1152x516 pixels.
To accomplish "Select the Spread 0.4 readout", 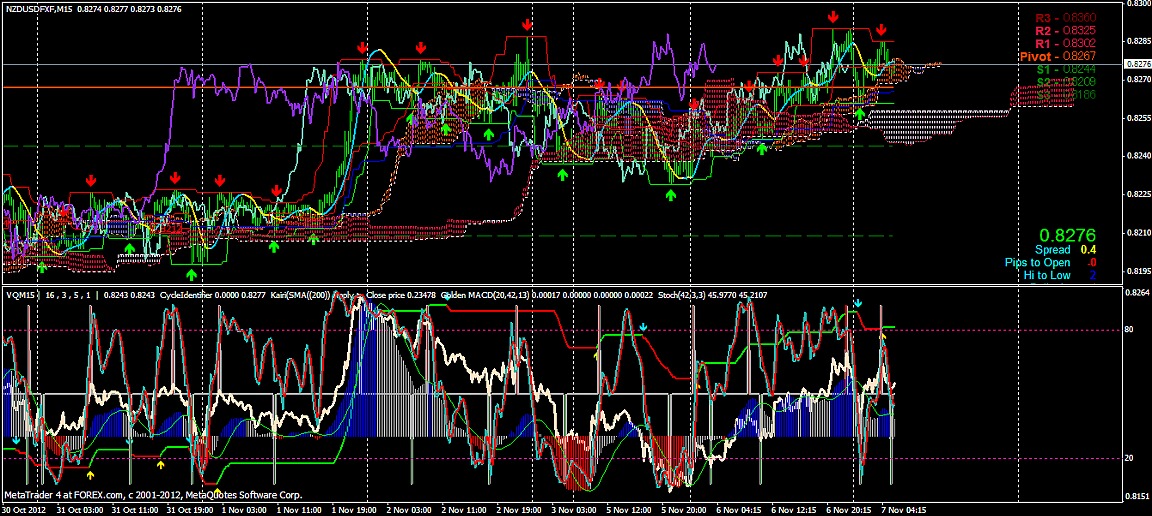I will [1058, 249].
